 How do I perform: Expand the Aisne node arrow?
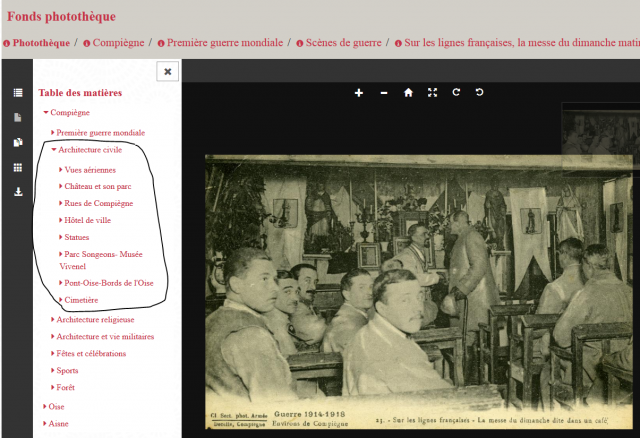(x=45, y=423)
